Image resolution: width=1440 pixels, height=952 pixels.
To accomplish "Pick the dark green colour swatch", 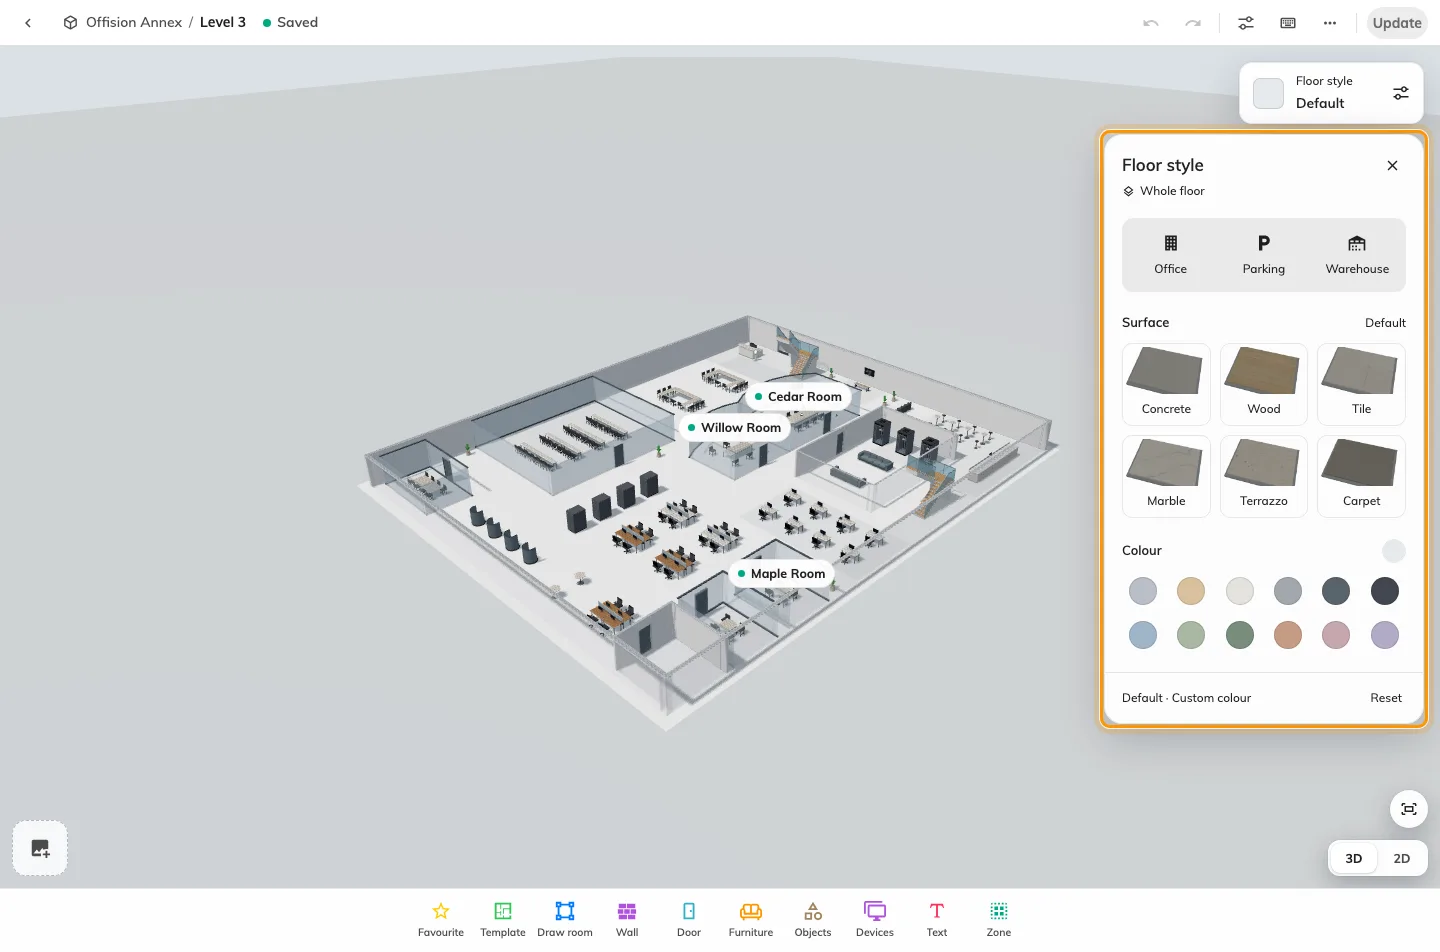I will [1240, 635].
